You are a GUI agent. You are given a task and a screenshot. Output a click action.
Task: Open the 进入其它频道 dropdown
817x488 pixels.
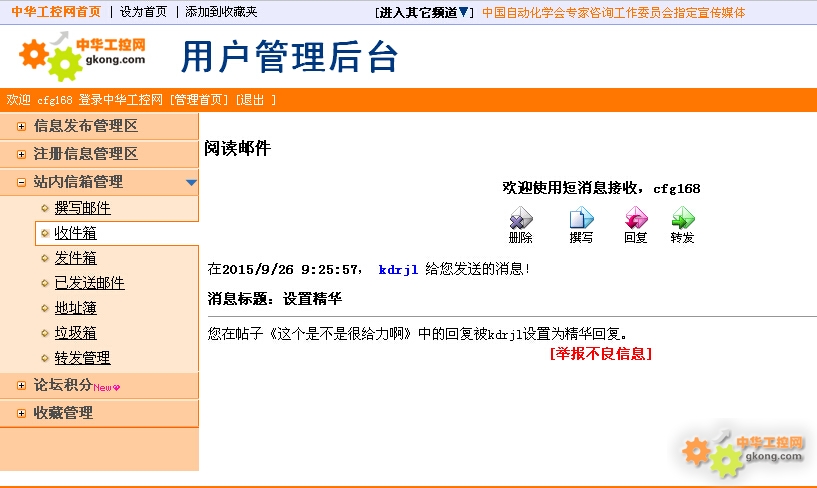tap(424, 12)
